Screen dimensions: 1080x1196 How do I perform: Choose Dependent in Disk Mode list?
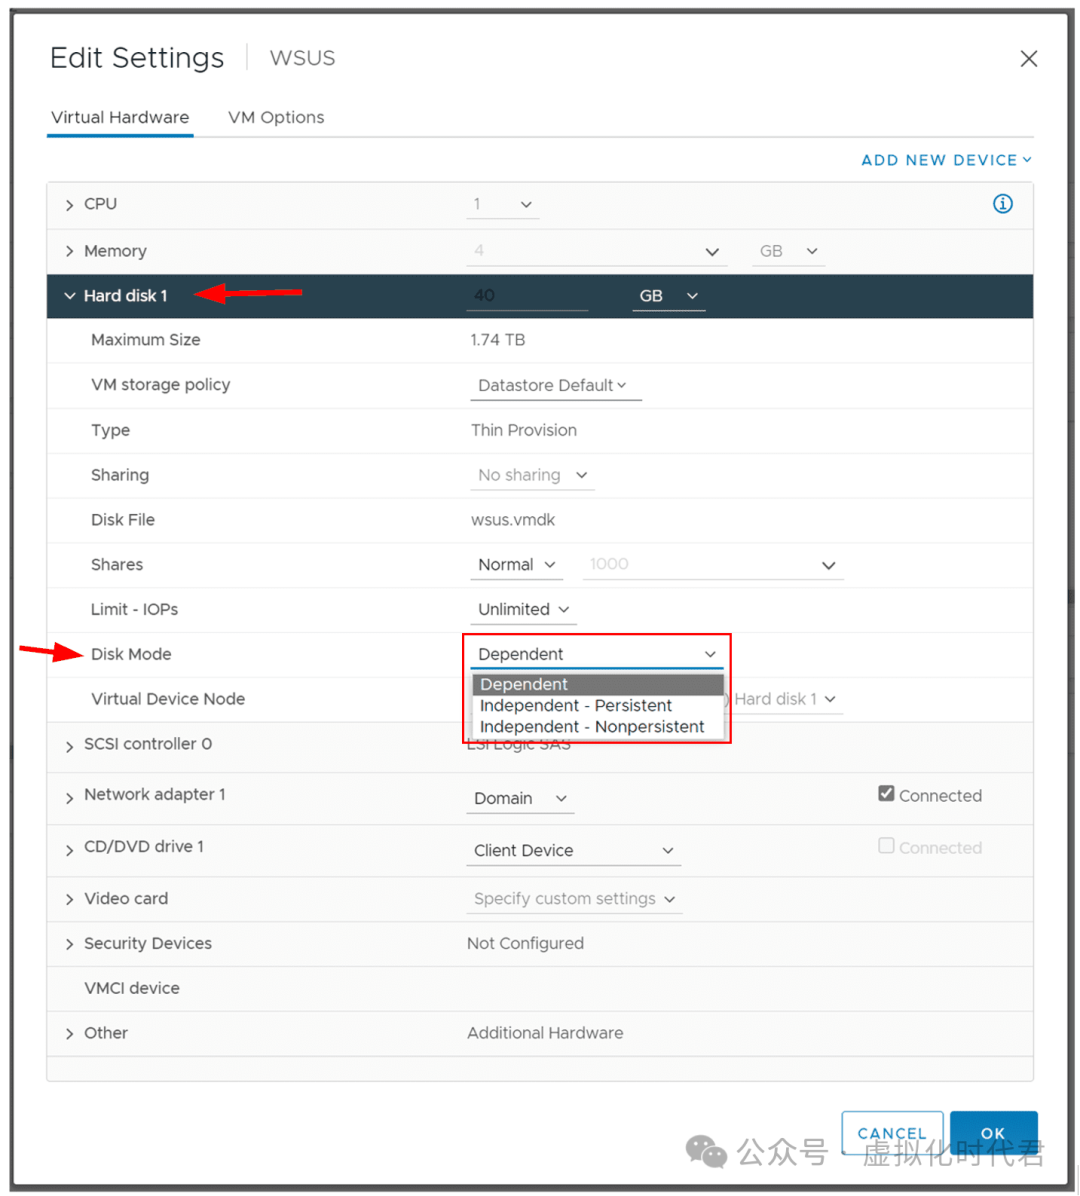pos(598,684)
